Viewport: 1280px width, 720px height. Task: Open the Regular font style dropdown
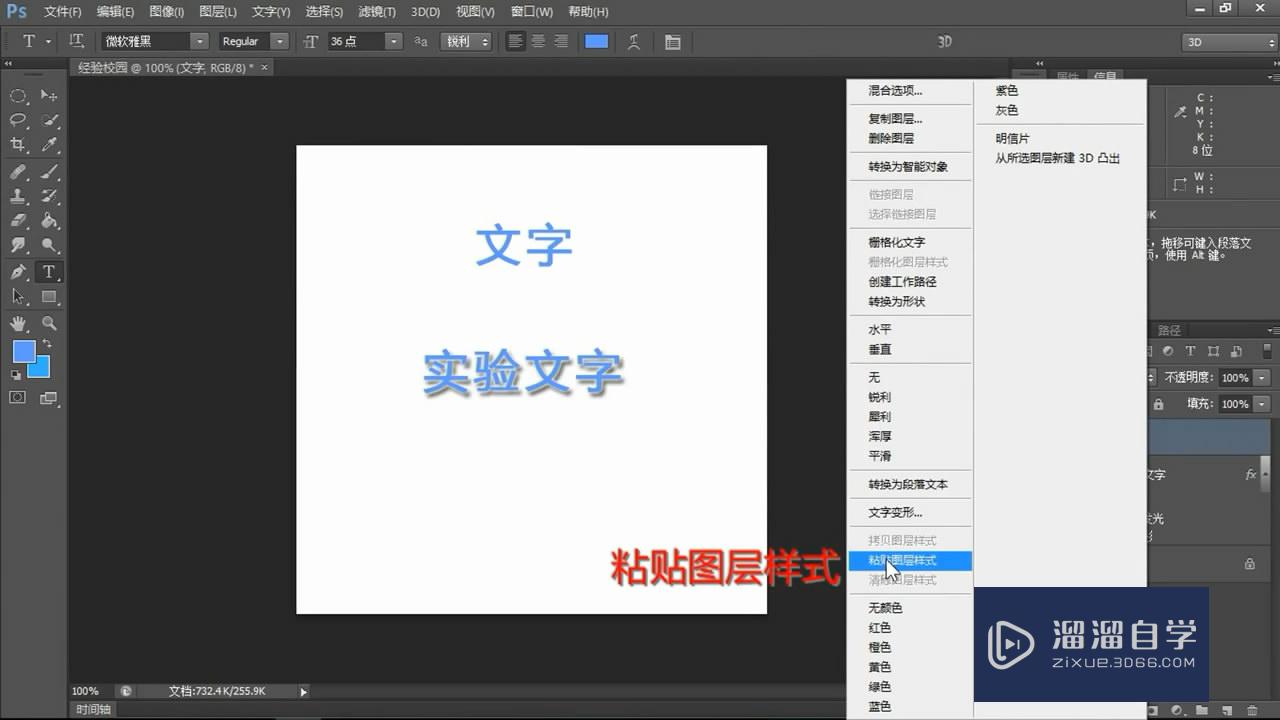(279, 42)
